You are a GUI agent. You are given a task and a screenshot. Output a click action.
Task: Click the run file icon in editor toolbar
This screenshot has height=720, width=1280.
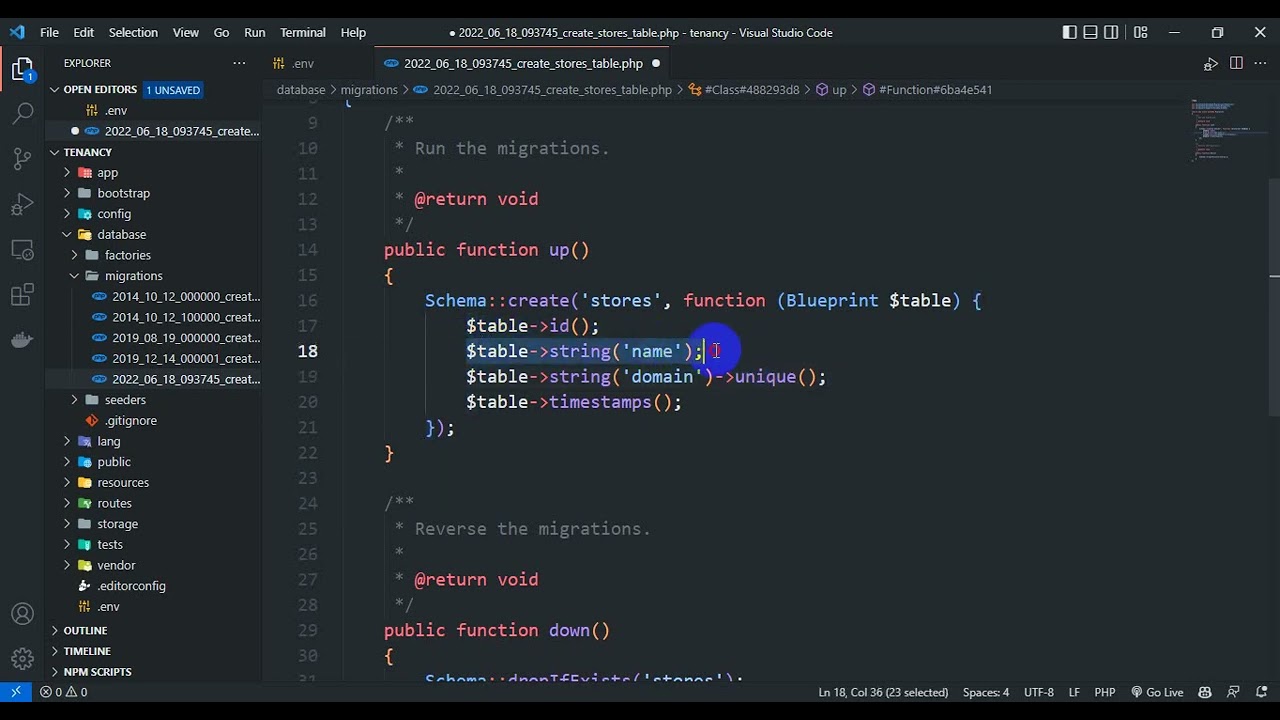point(1211,63)
